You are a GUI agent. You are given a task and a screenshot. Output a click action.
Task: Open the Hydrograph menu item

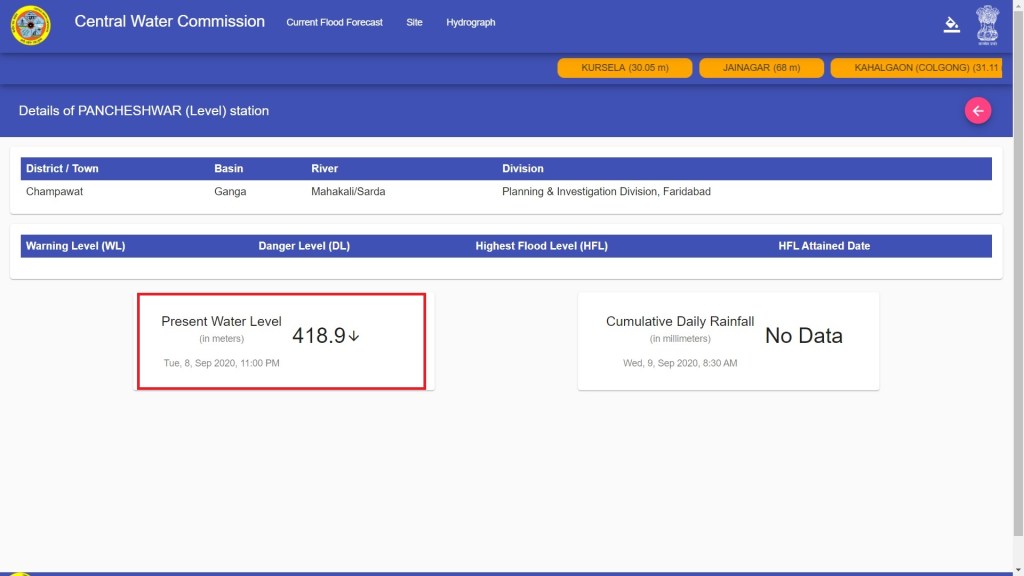470,22
